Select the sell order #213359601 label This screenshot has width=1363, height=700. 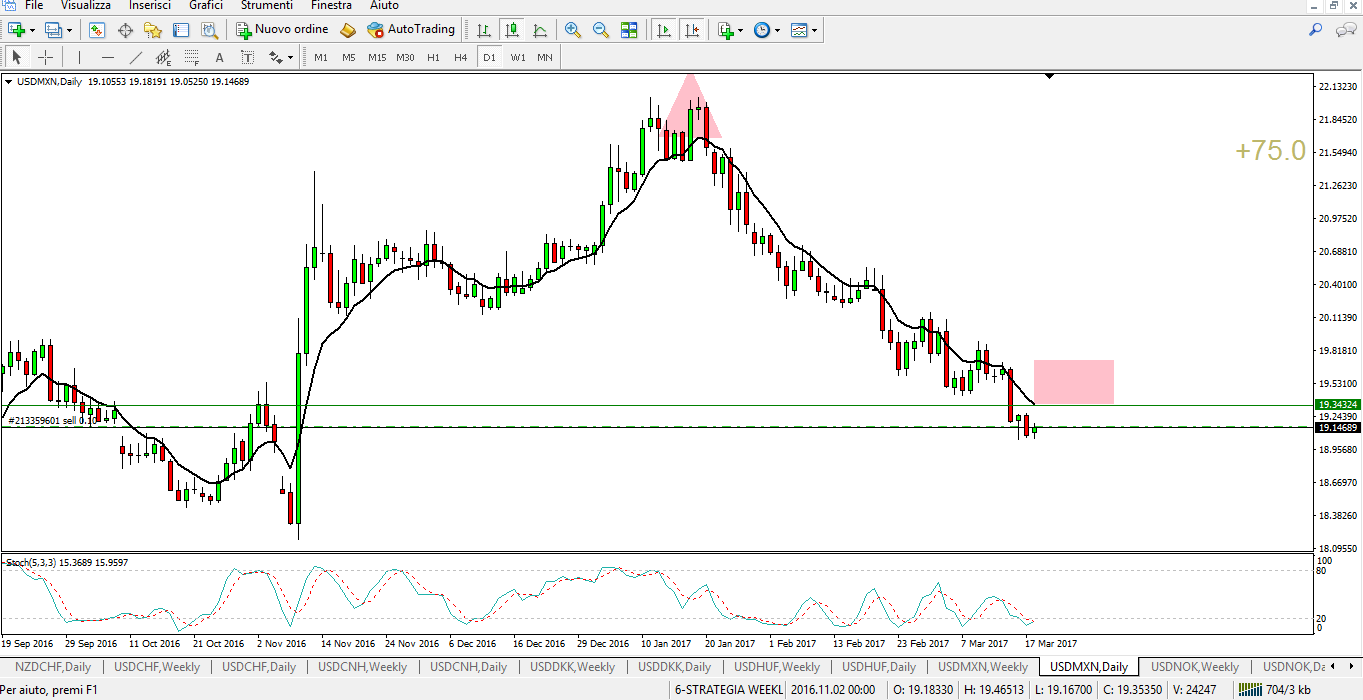53,421
